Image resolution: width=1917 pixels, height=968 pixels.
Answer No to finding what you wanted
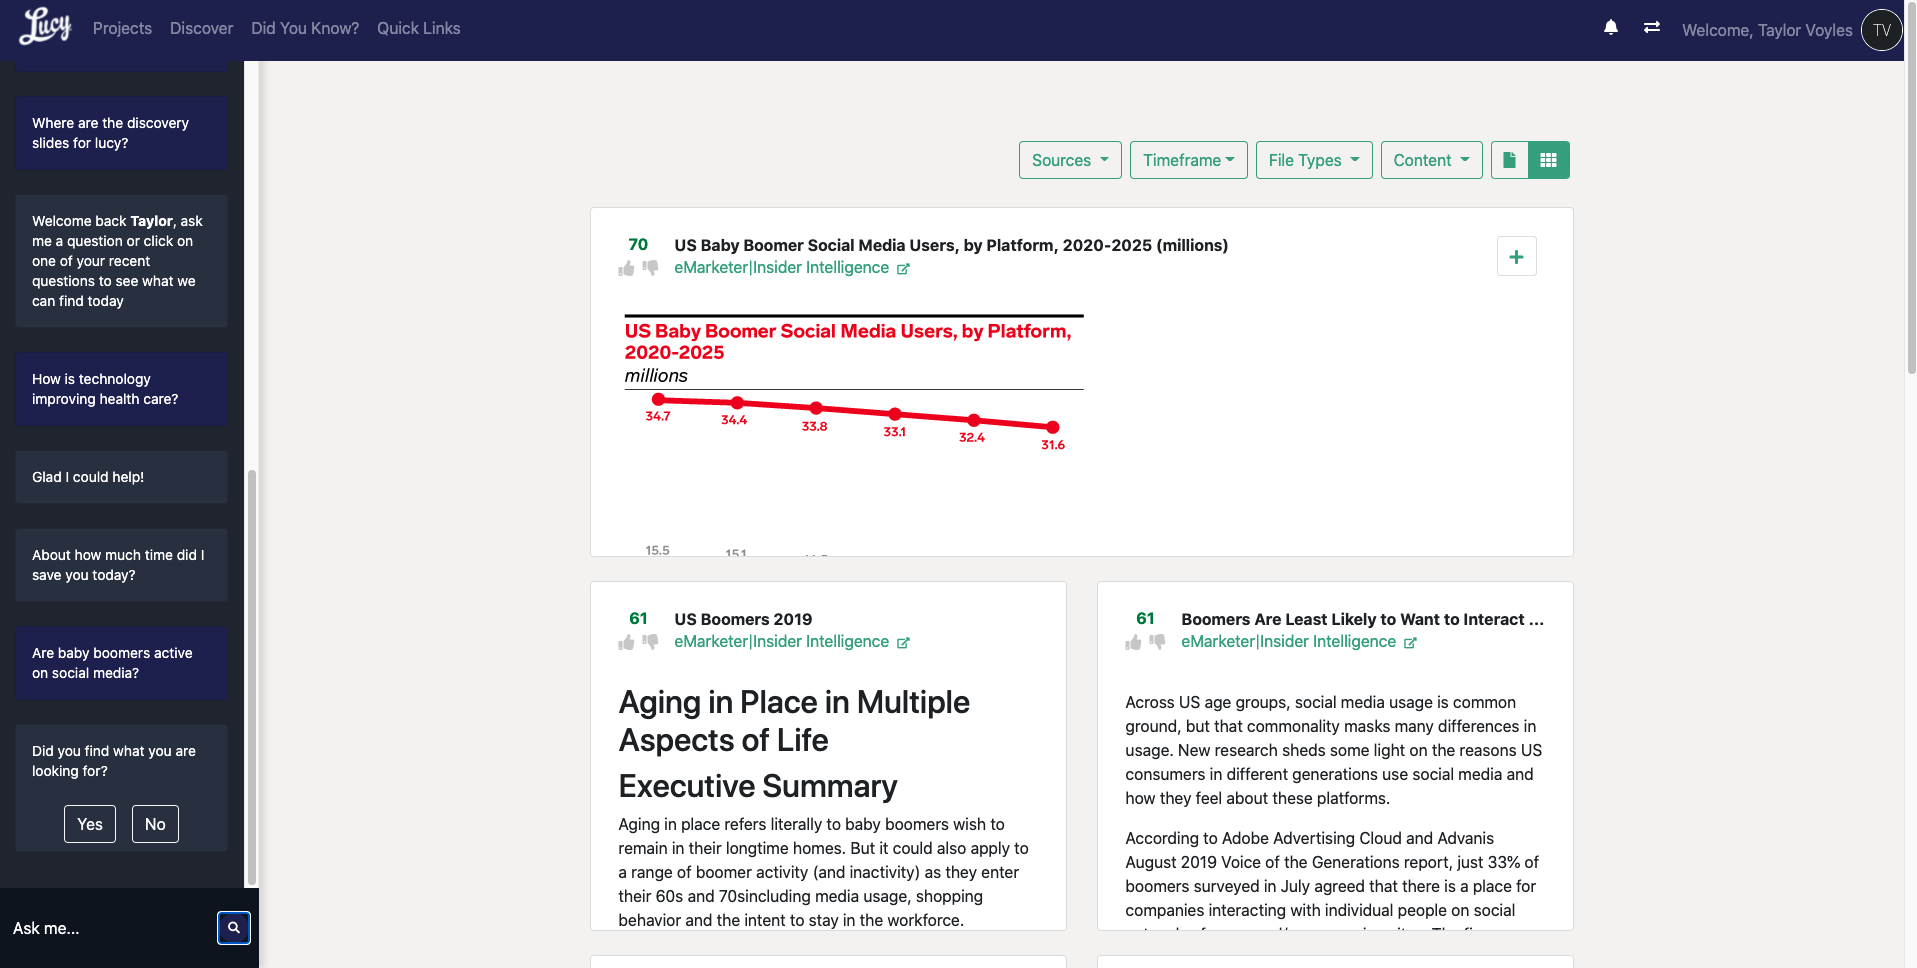(155, 824)
